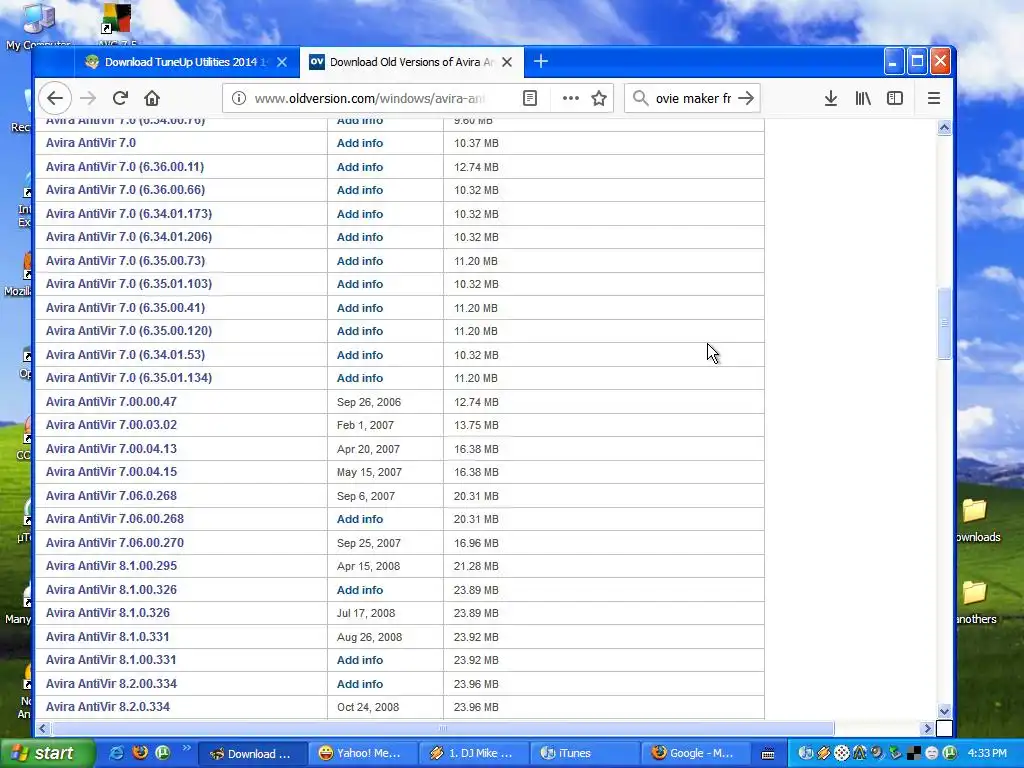Open the anothers folder on desktop
Screen dimensions: 1024x768
pyautogui.click(x=976, y=602)
